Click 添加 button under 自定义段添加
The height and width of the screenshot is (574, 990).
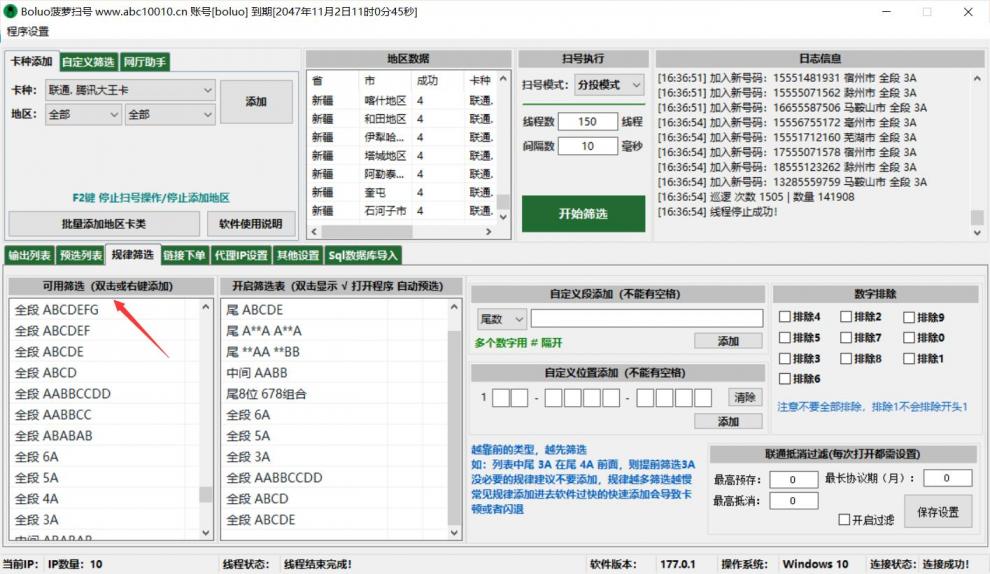click(728, 341)
